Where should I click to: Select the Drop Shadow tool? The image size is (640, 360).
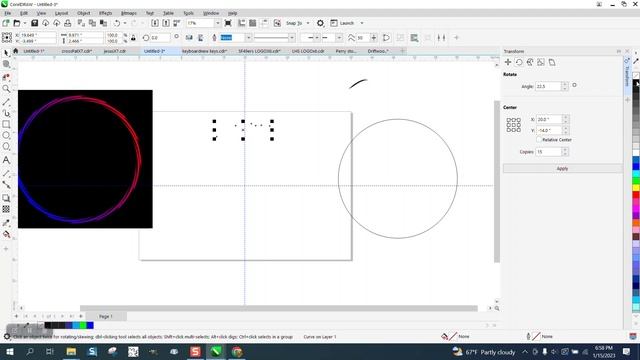[x=6, y=198]
